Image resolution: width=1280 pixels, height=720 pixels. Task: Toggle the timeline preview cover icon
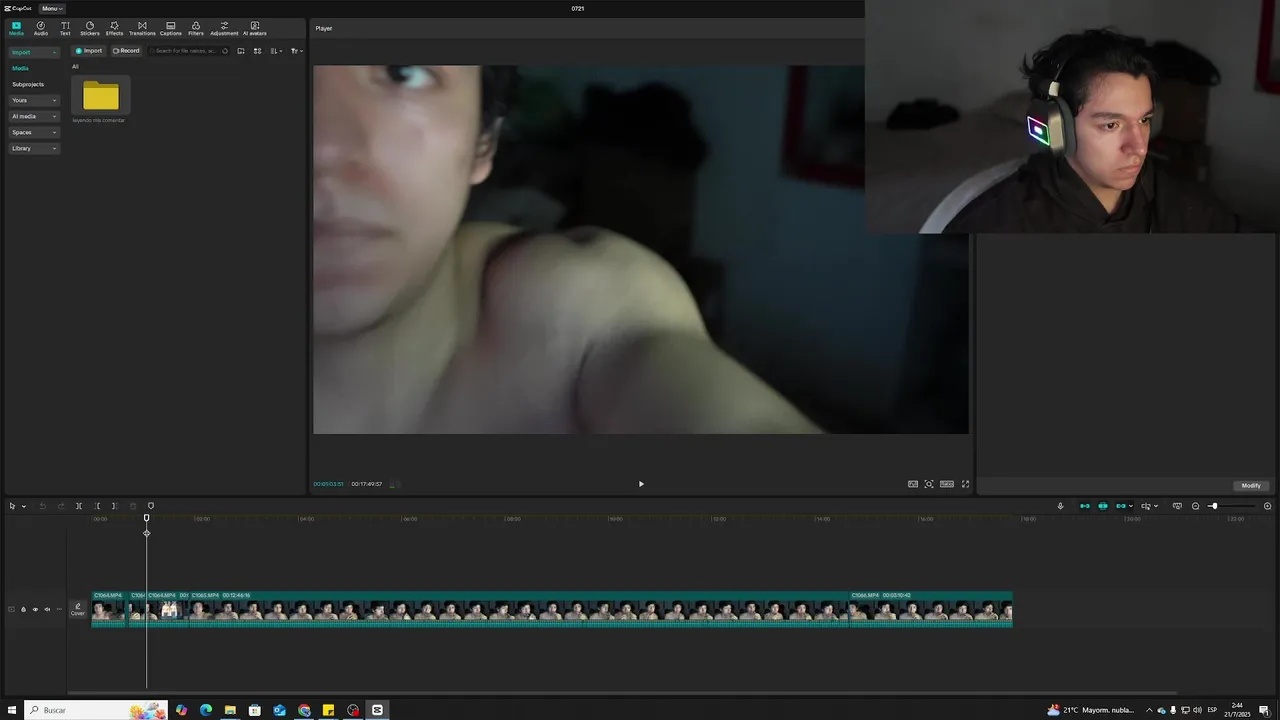(1177, 506)
